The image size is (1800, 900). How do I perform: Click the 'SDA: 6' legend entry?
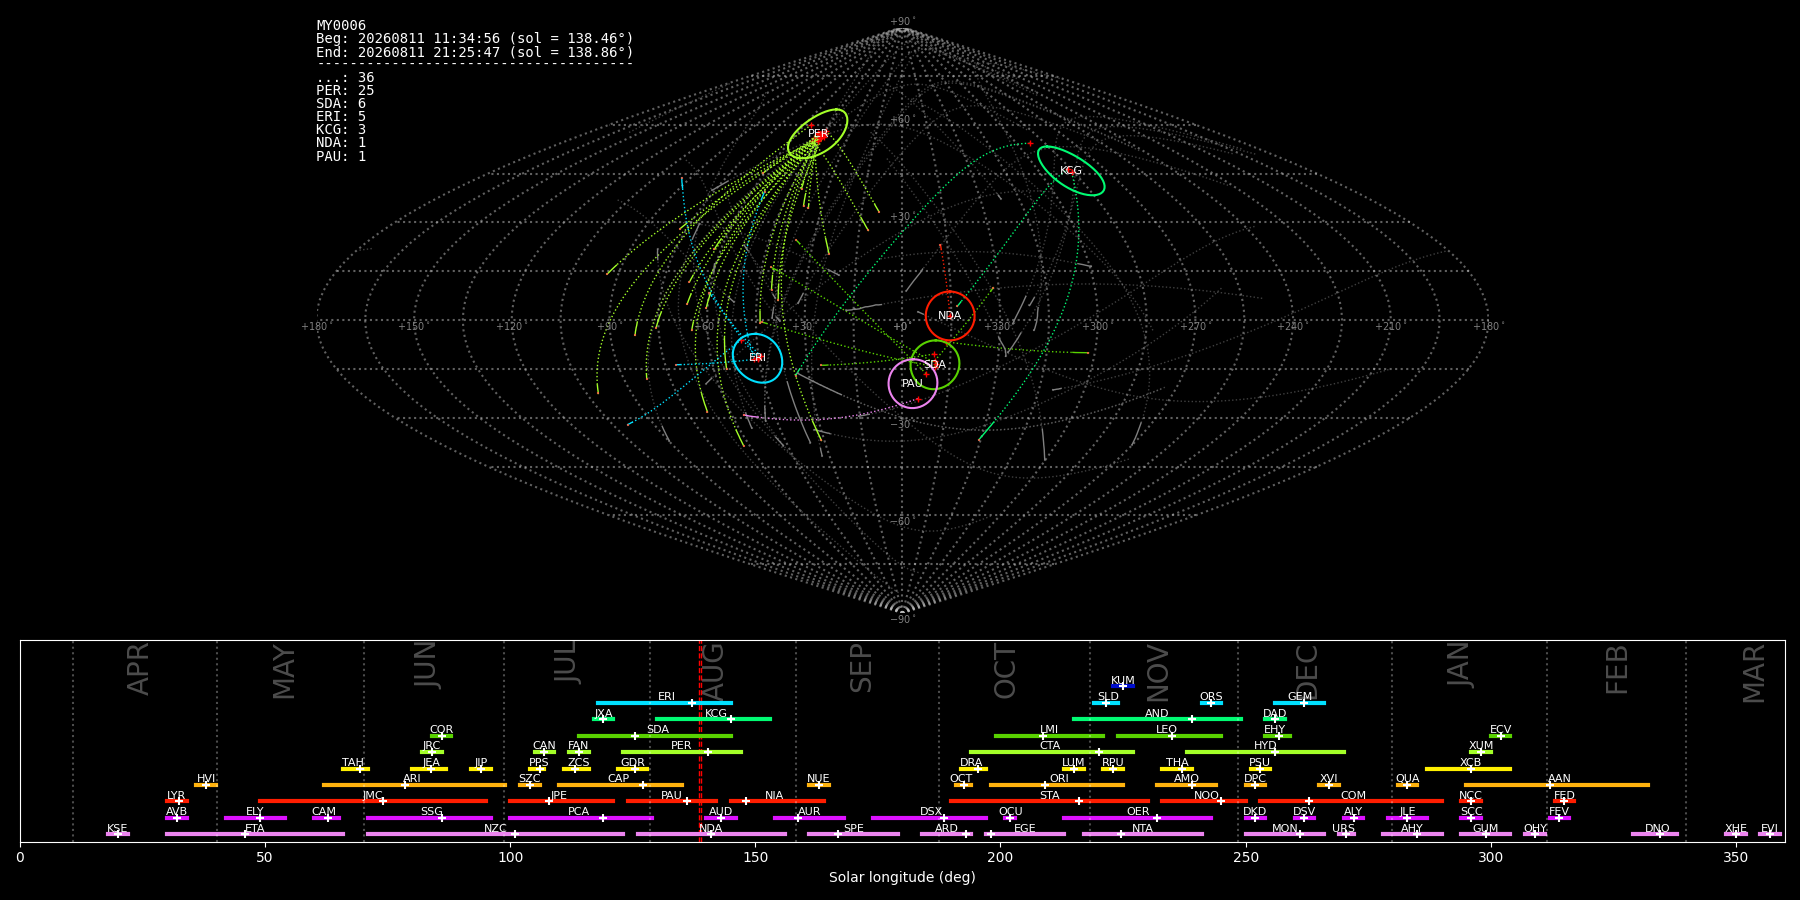click(341, 104)
